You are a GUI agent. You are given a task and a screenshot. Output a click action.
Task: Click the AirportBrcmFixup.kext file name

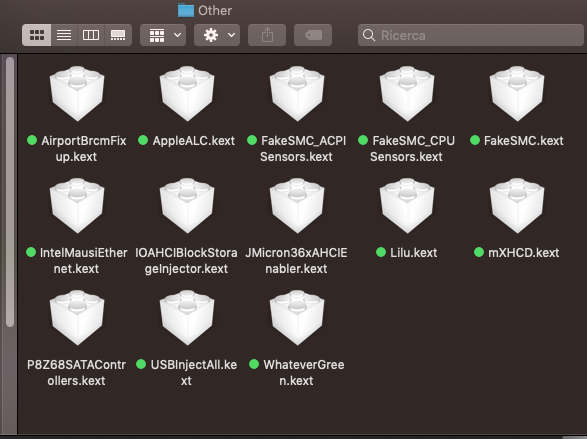[x=83, y=149]
